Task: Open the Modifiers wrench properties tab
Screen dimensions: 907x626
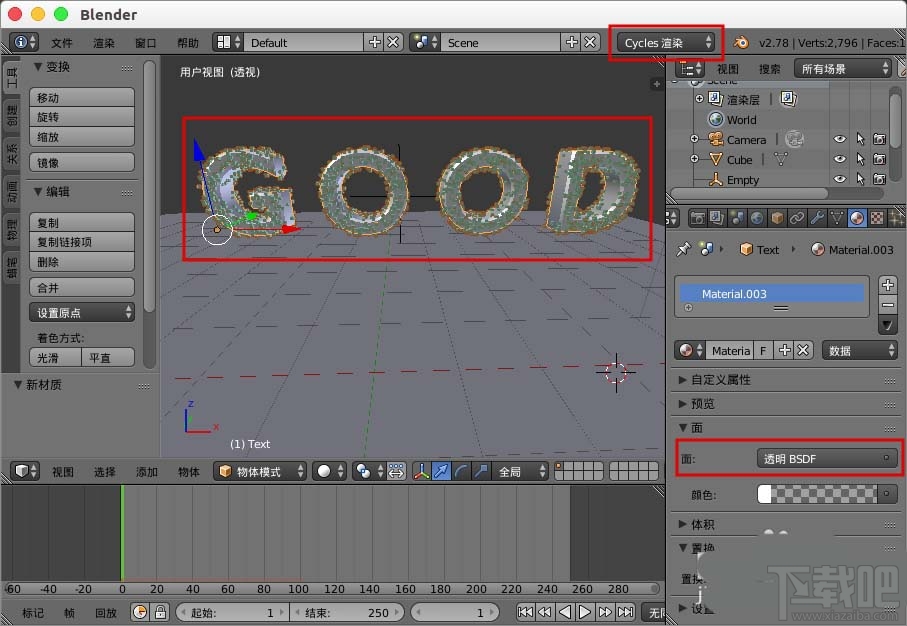Action: coord(818,218)
